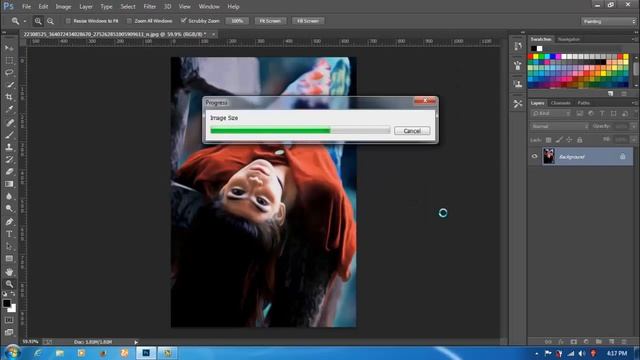Select the Eraser tool

click(x=9, y=171)
